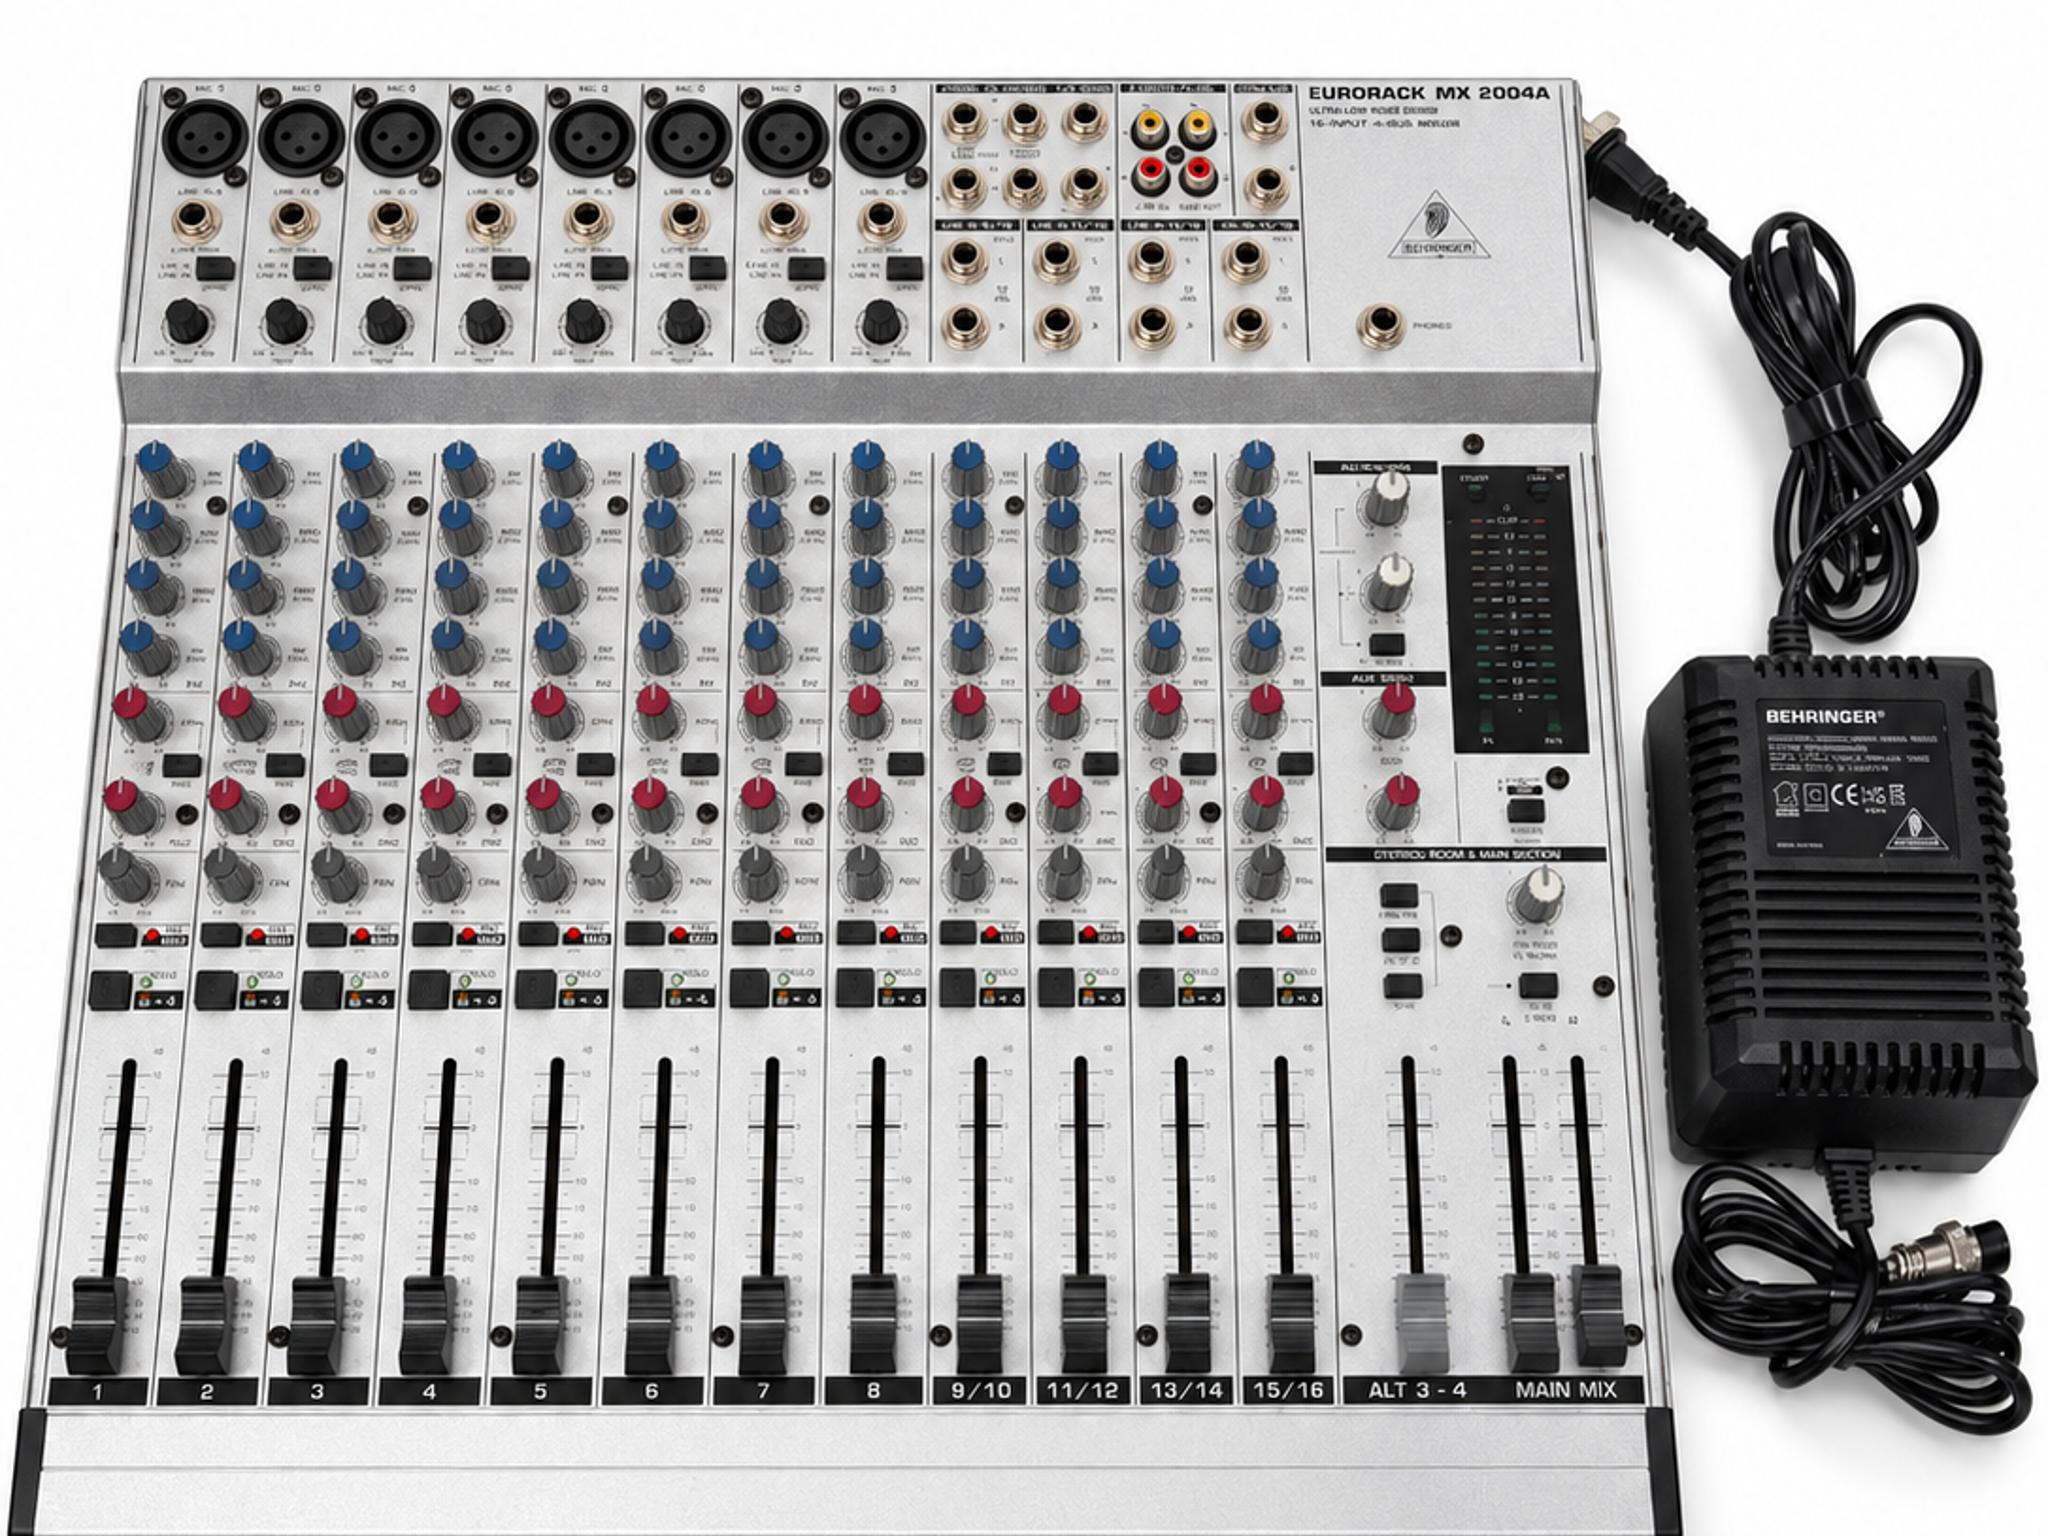Image resolution: width=2048 pixels, height=1536 pixels.
Task: Toggle channel 6's solo button beside green LED
Action: 644,990
